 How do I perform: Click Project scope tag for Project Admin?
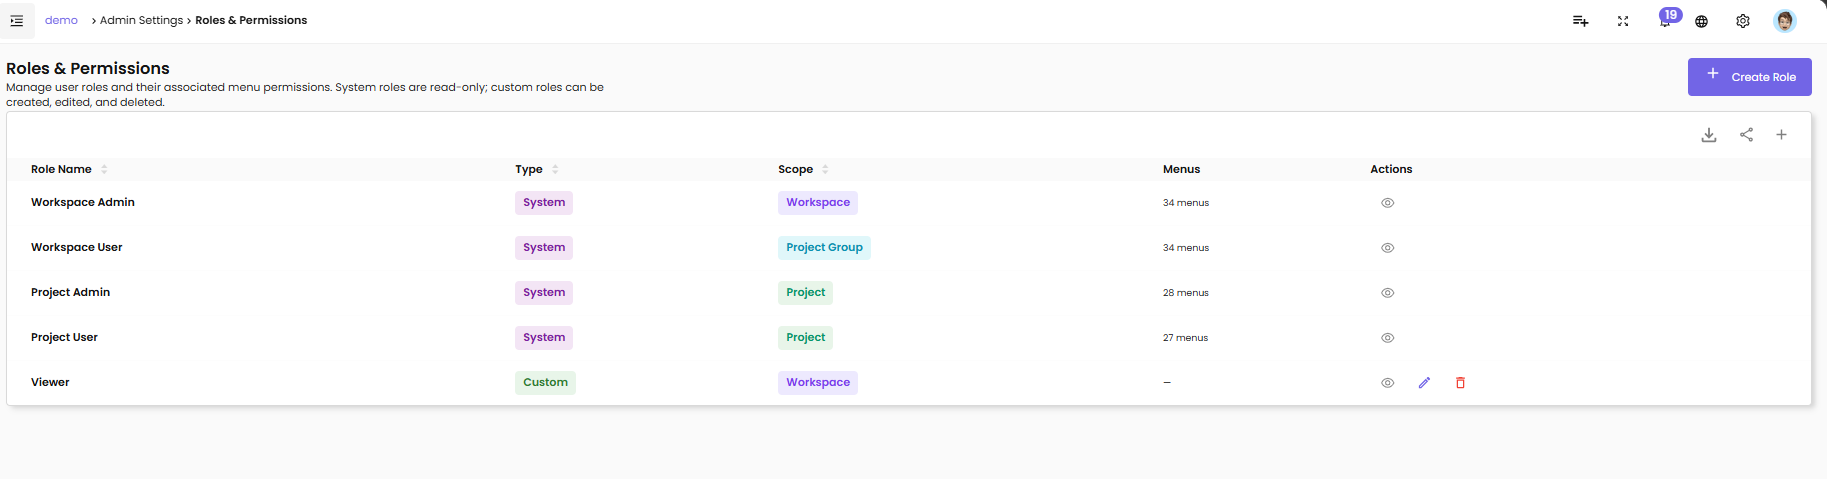point(805,293)
